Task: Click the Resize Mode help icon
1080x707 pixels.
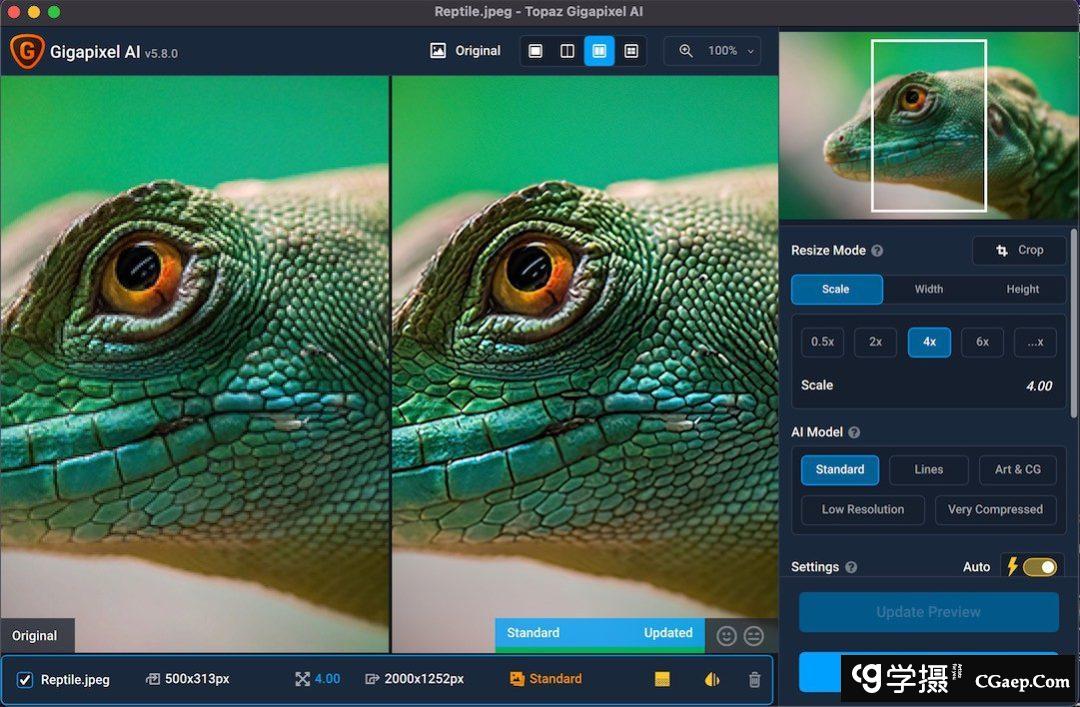Action: 877,251
